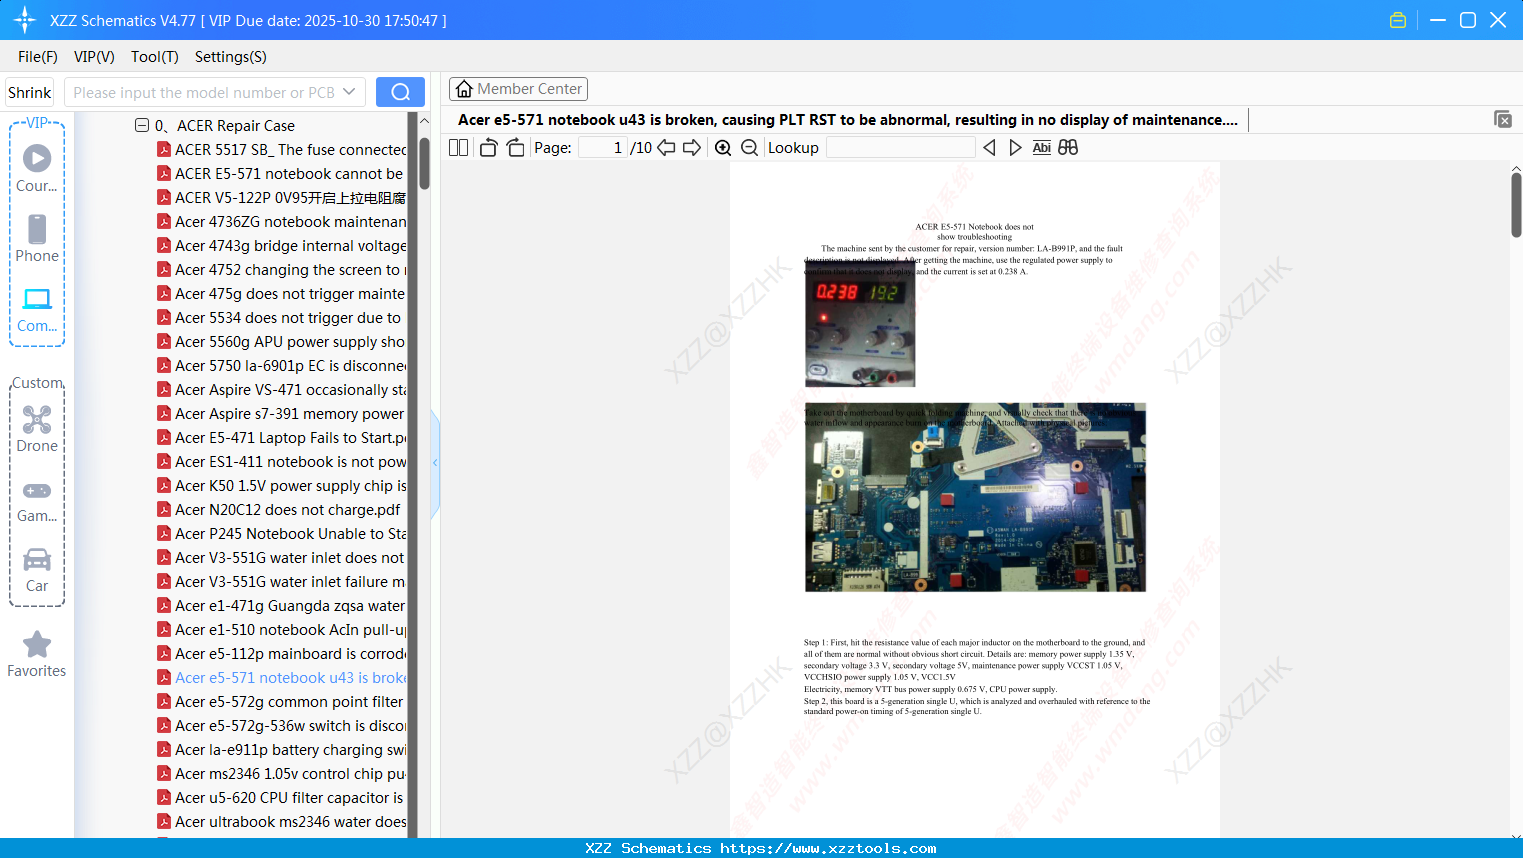Click the file tree vertical scrollbar thumb

[x=424, y=164]
